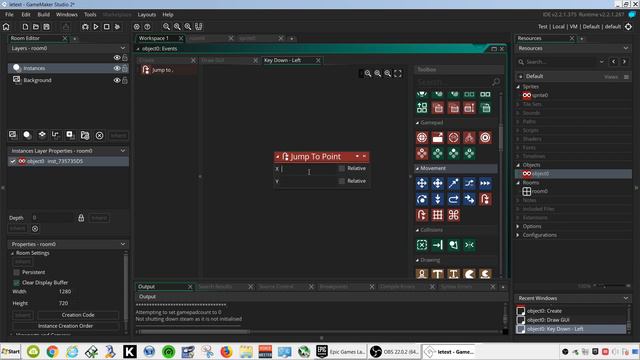640x360 pixels.
Task: Run the game with the play icon
Action: pyautogui.click(x=96, y=27)
